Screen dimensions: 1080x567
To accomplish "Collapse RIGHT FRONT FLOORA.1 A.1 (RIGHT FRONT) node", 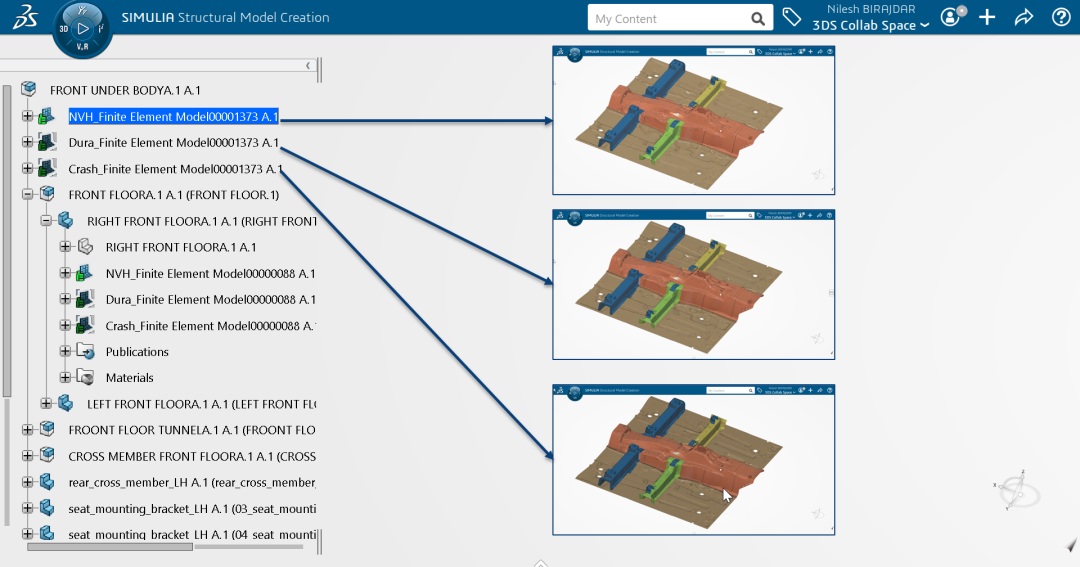I will pyautogui.click(x=46, y=220).
